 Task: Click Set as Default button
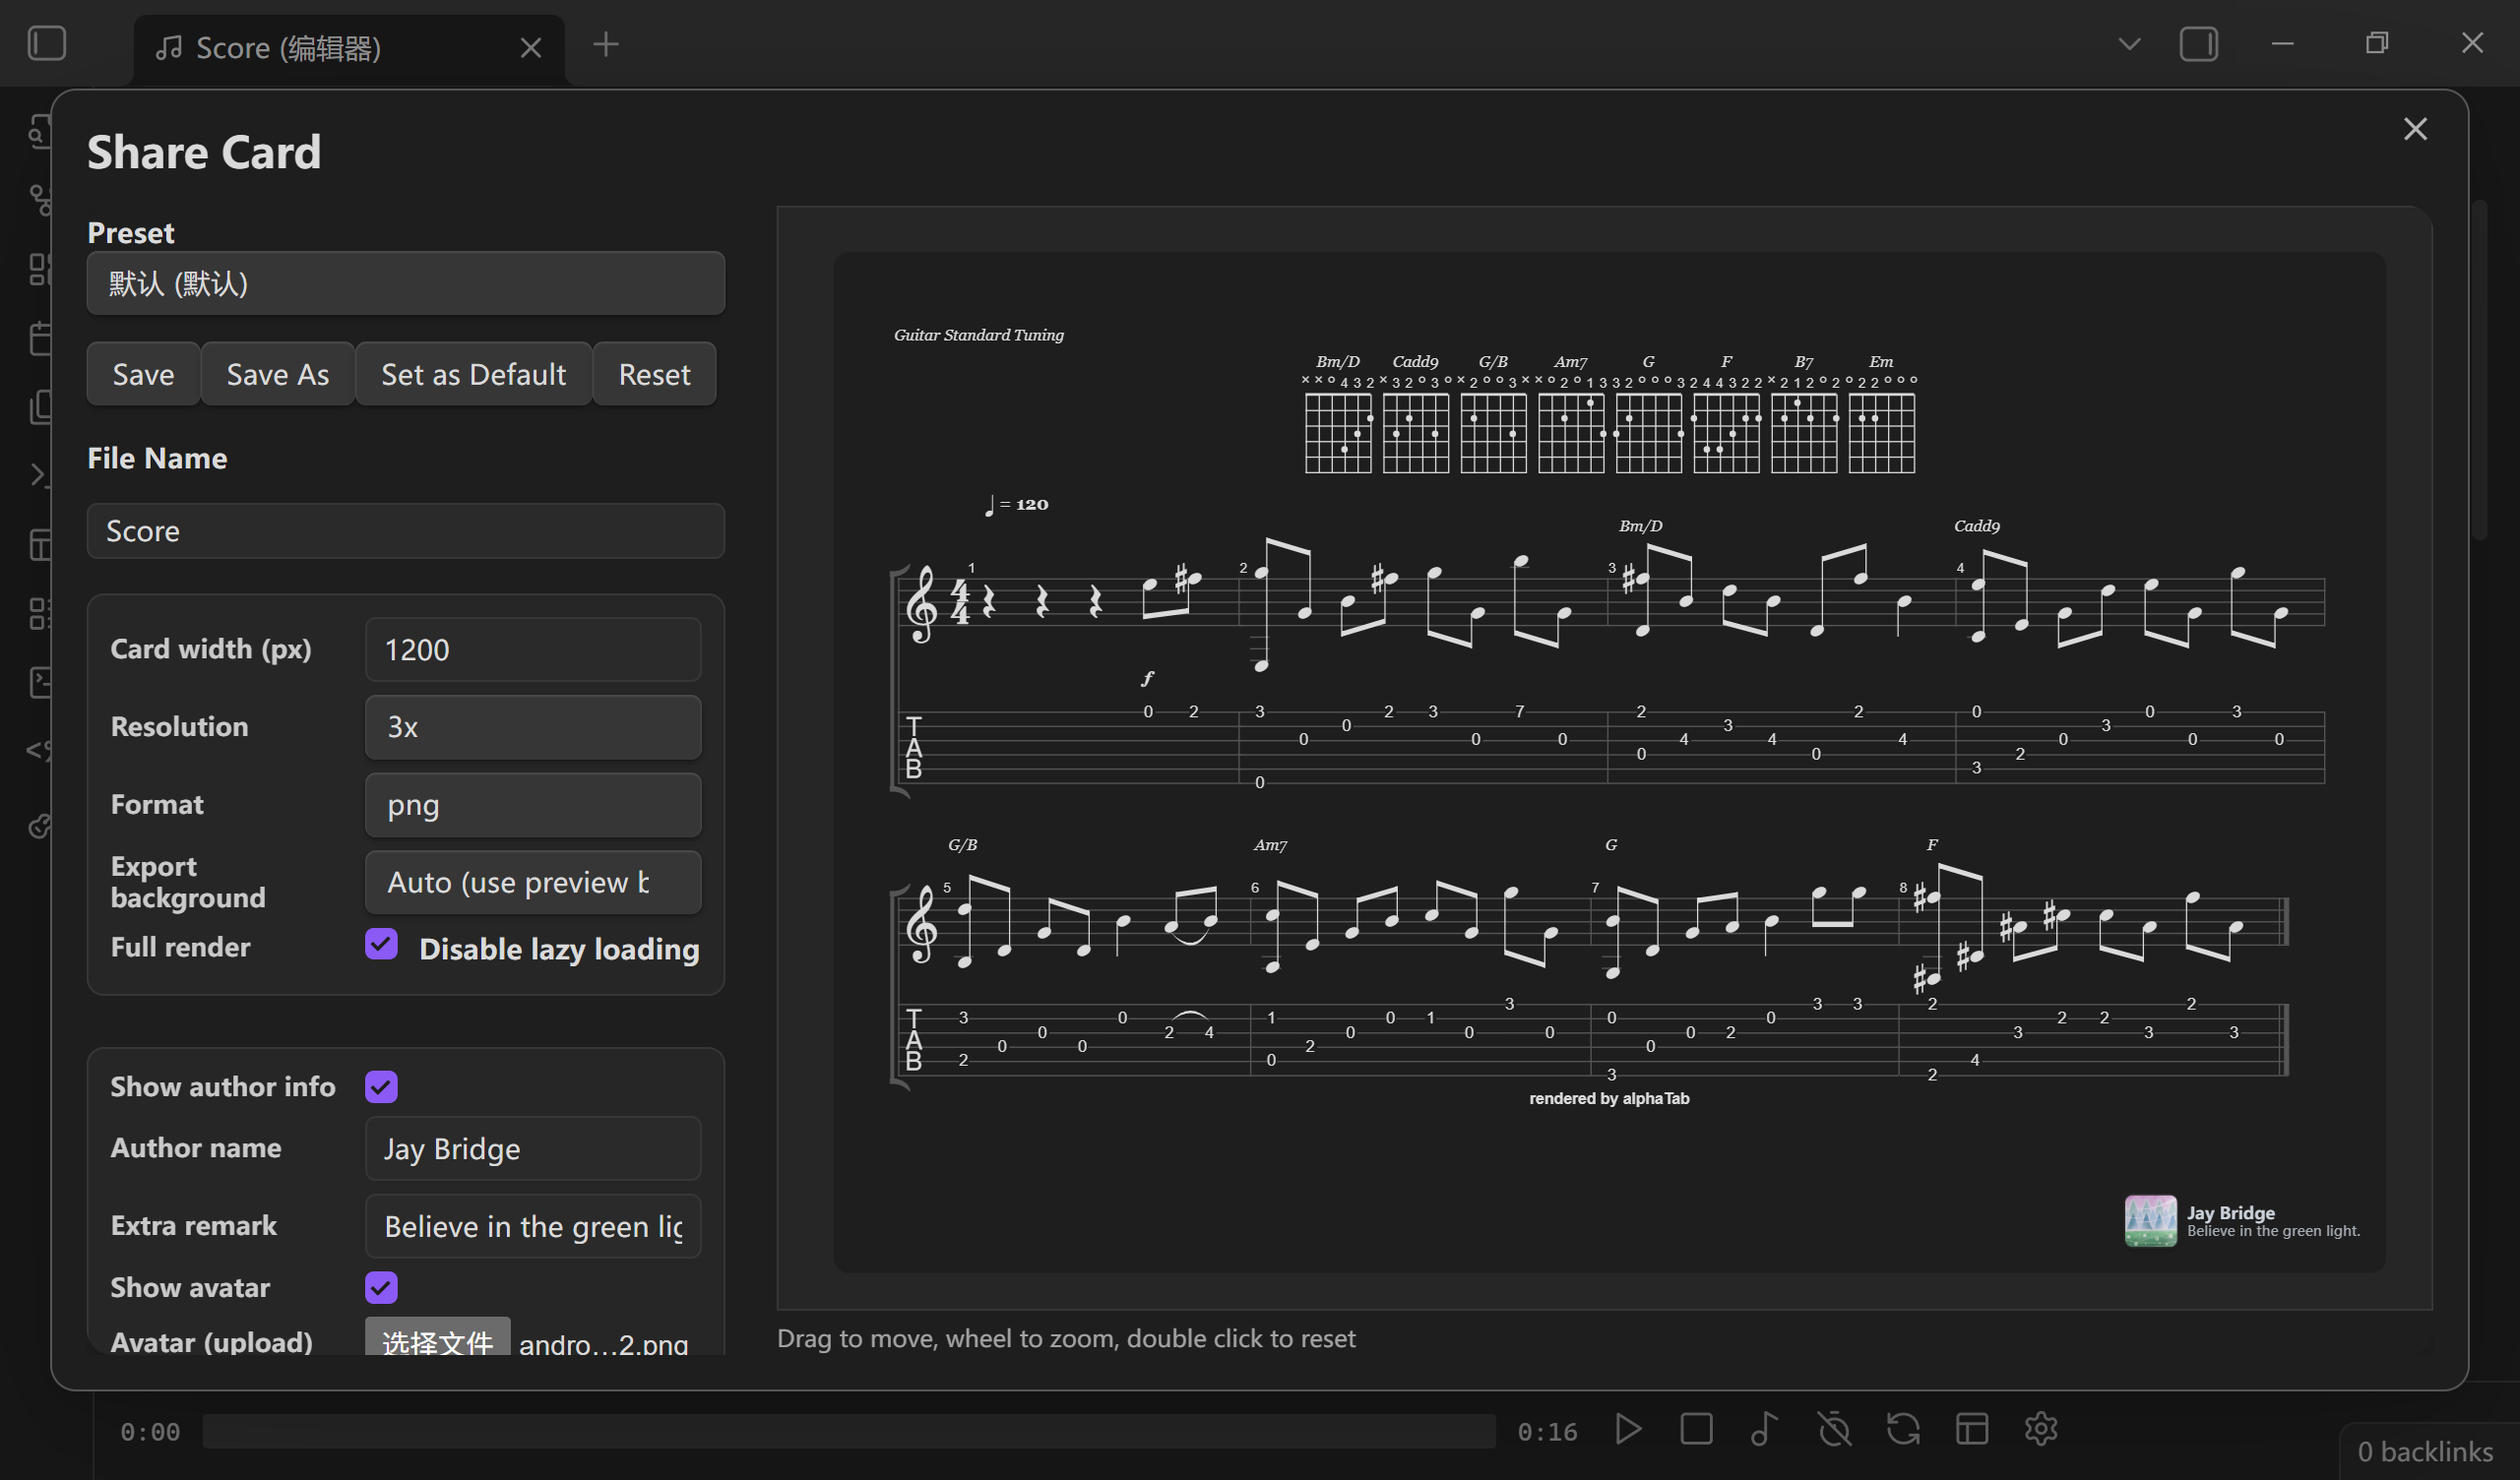pos(474,374)
